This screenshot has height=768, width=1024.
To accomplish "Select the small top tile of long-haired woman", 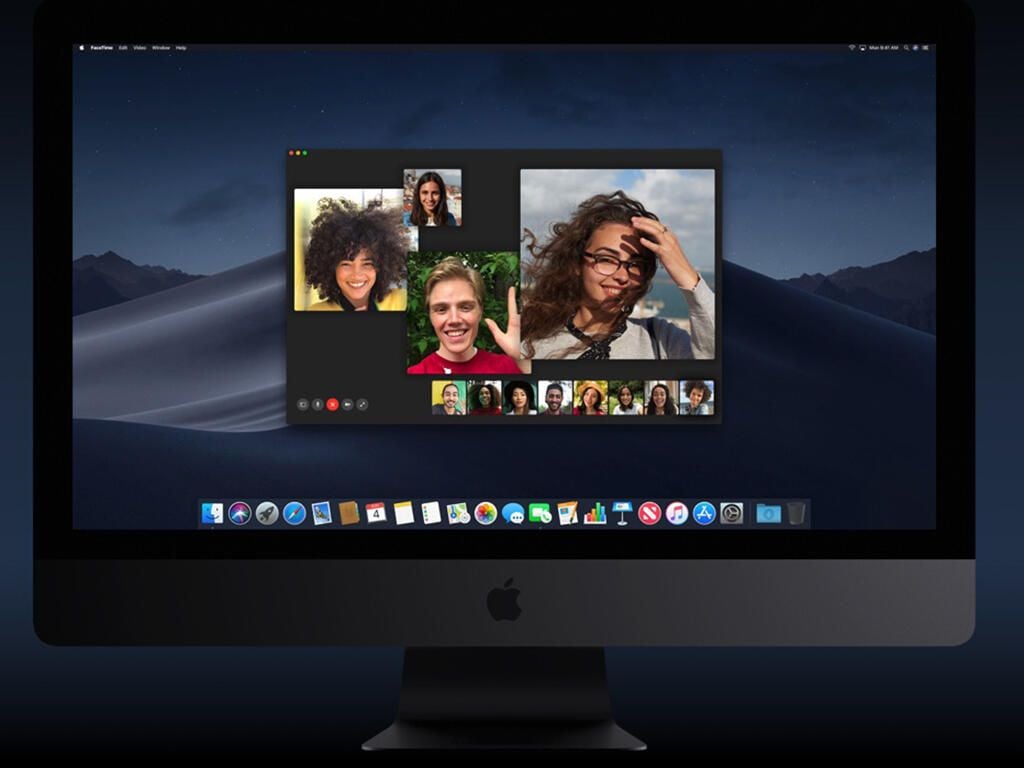I will coord(432,198).
